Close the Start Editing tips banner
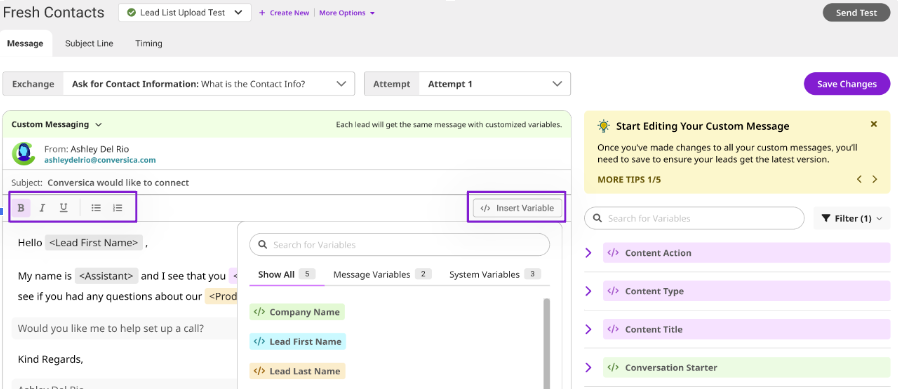 coord(873,124)
